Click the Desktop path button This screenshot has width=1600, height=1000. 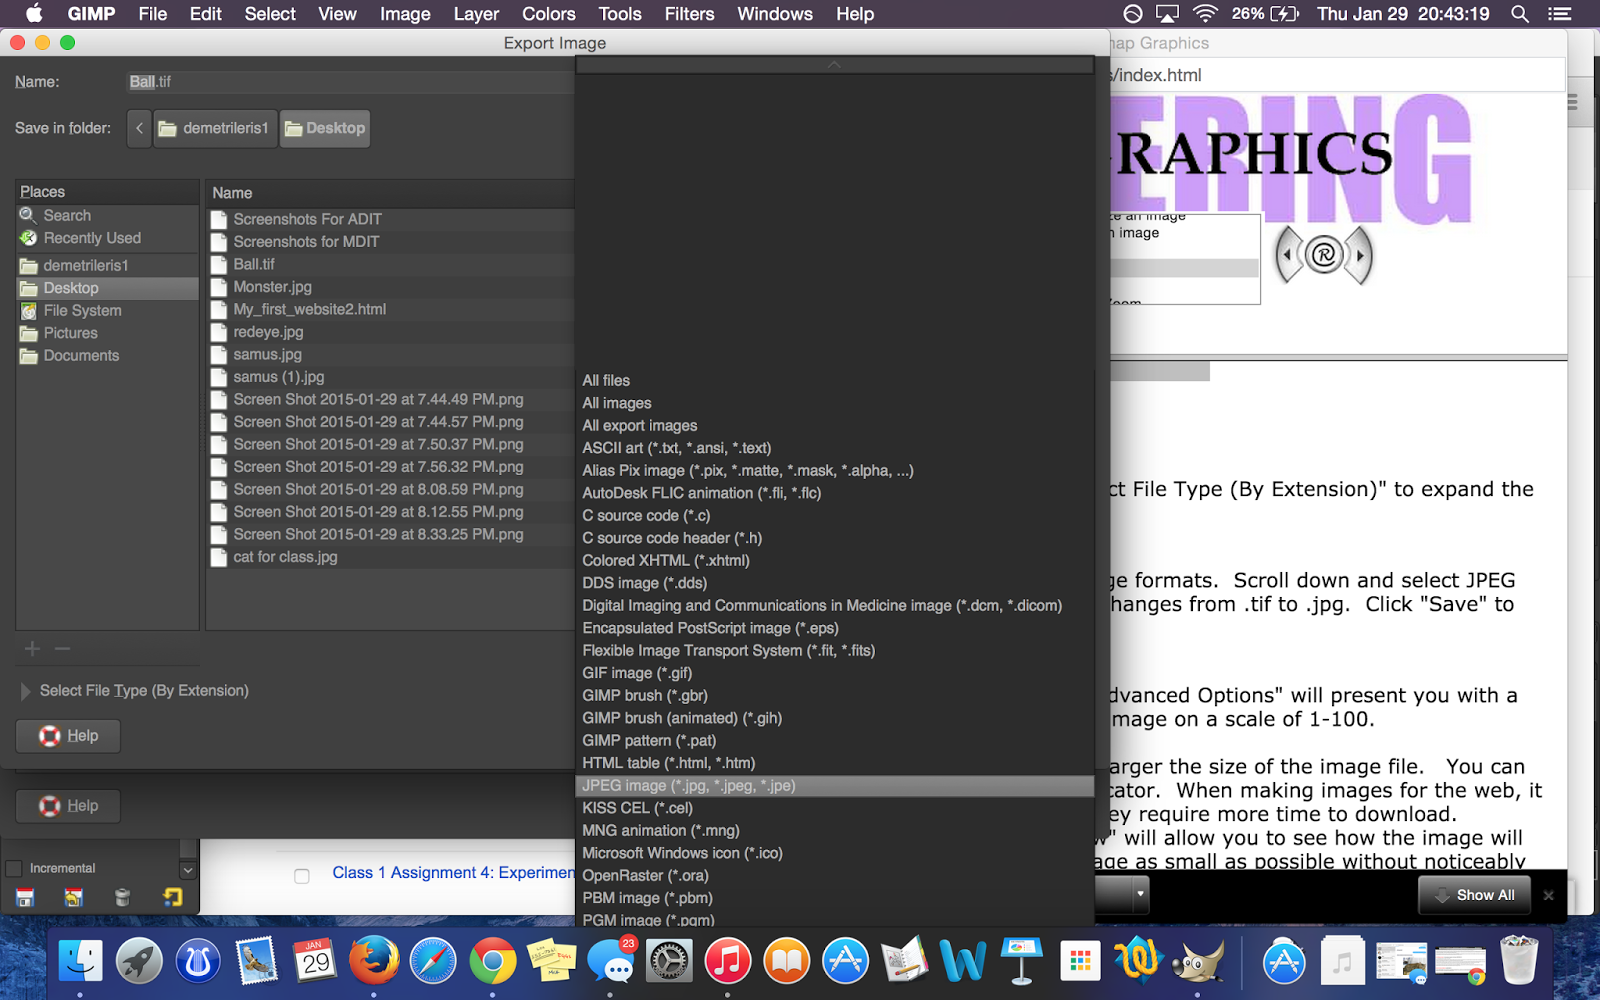click(x=325, y=128)
